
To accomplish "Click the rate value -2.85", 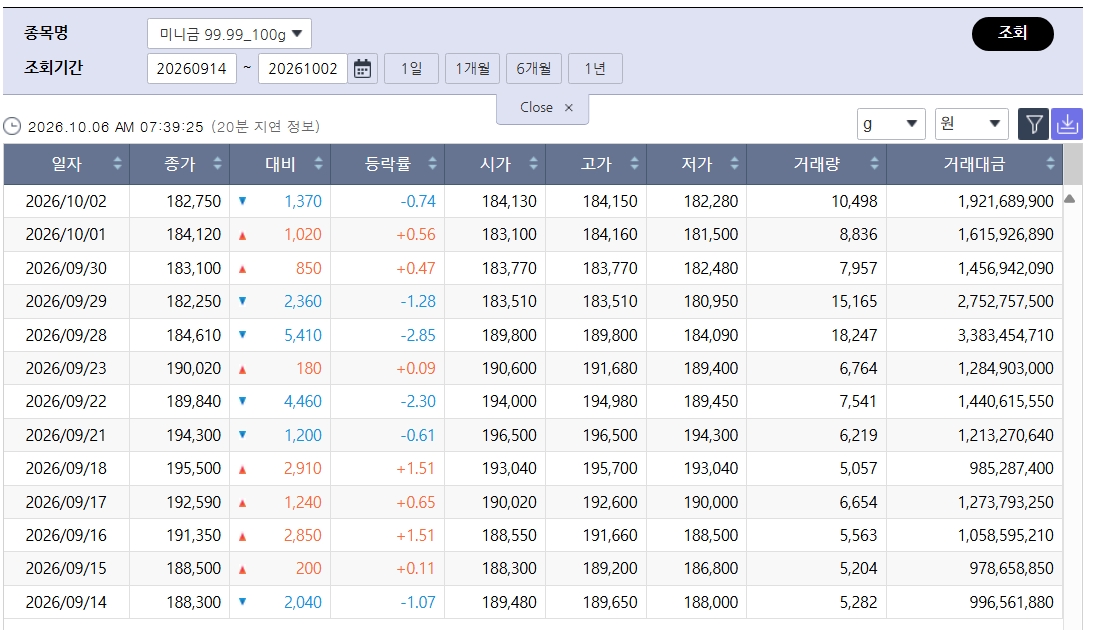I will pyautogui.click(x=418, y=335).
